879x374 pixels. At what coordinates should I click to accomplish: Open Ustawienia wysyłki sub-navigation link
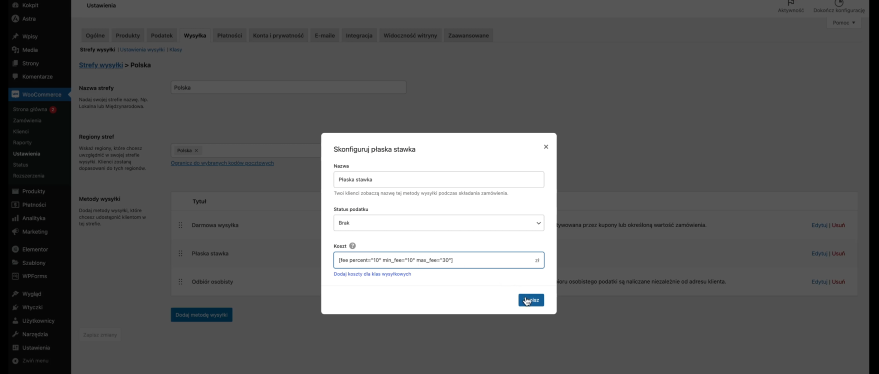click(142, 50)
